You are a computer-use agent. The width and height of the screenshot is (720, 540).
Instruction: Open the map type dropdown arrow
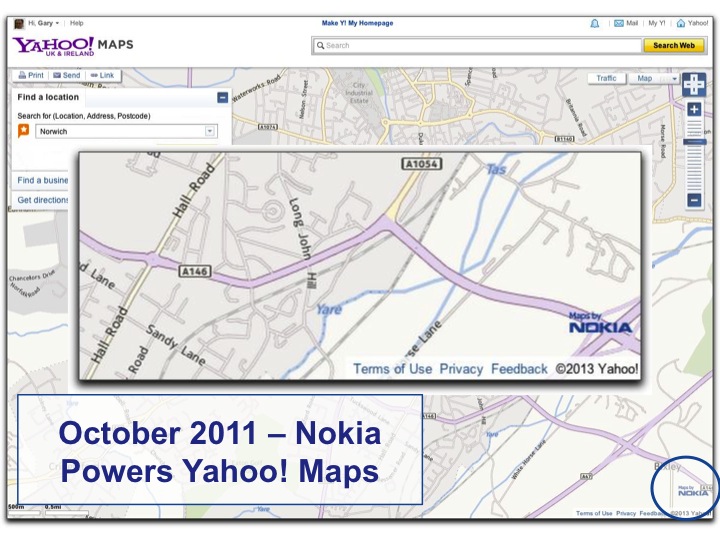674,79
